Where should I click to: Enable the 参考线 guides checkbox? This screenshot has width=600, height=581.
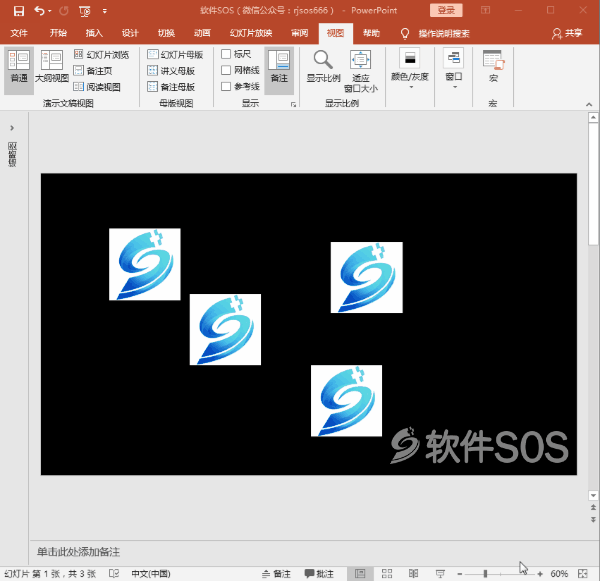[226, 86]
